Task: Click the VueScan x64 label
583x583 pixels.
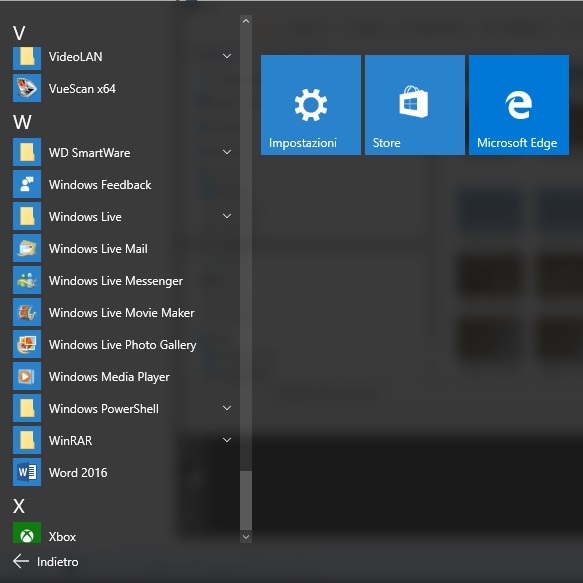Action: (x=82, y=88)
